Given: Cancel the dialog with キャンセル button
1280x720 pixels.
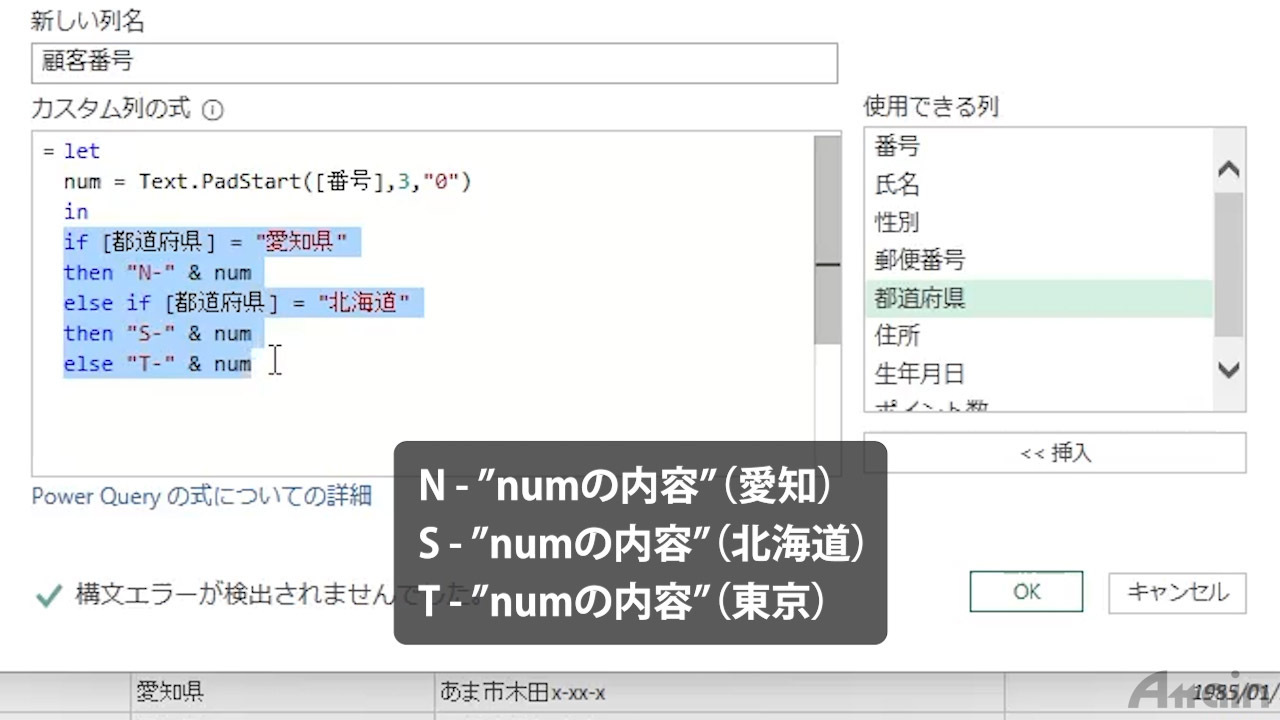Looking at the screenshot, I should click(1177, 592).
